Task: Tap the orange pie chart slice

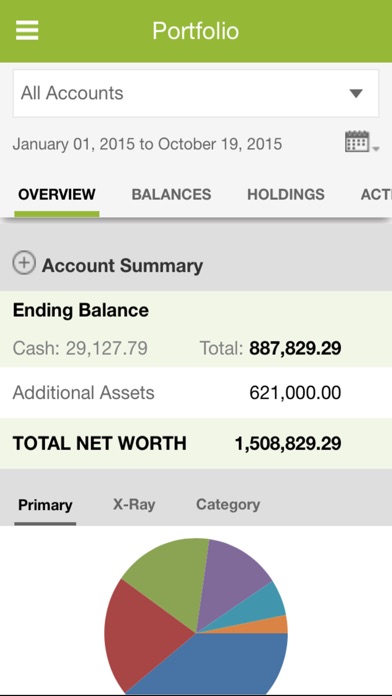Action: [x=275, y=625]
